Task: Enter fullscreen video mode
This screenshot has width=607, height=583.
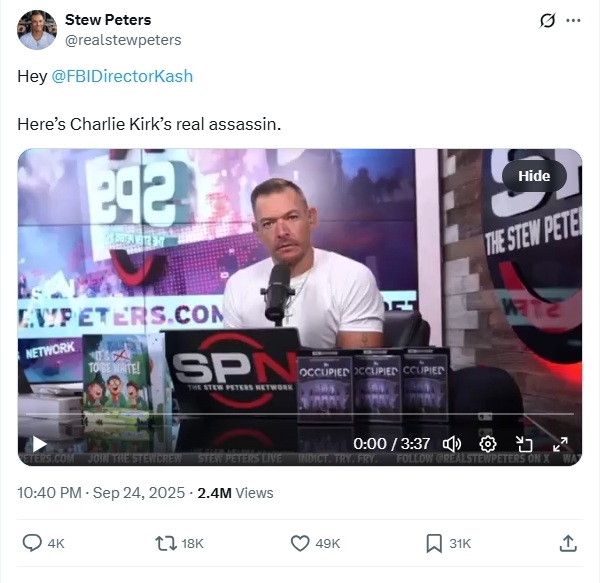Action: [560, 444]
